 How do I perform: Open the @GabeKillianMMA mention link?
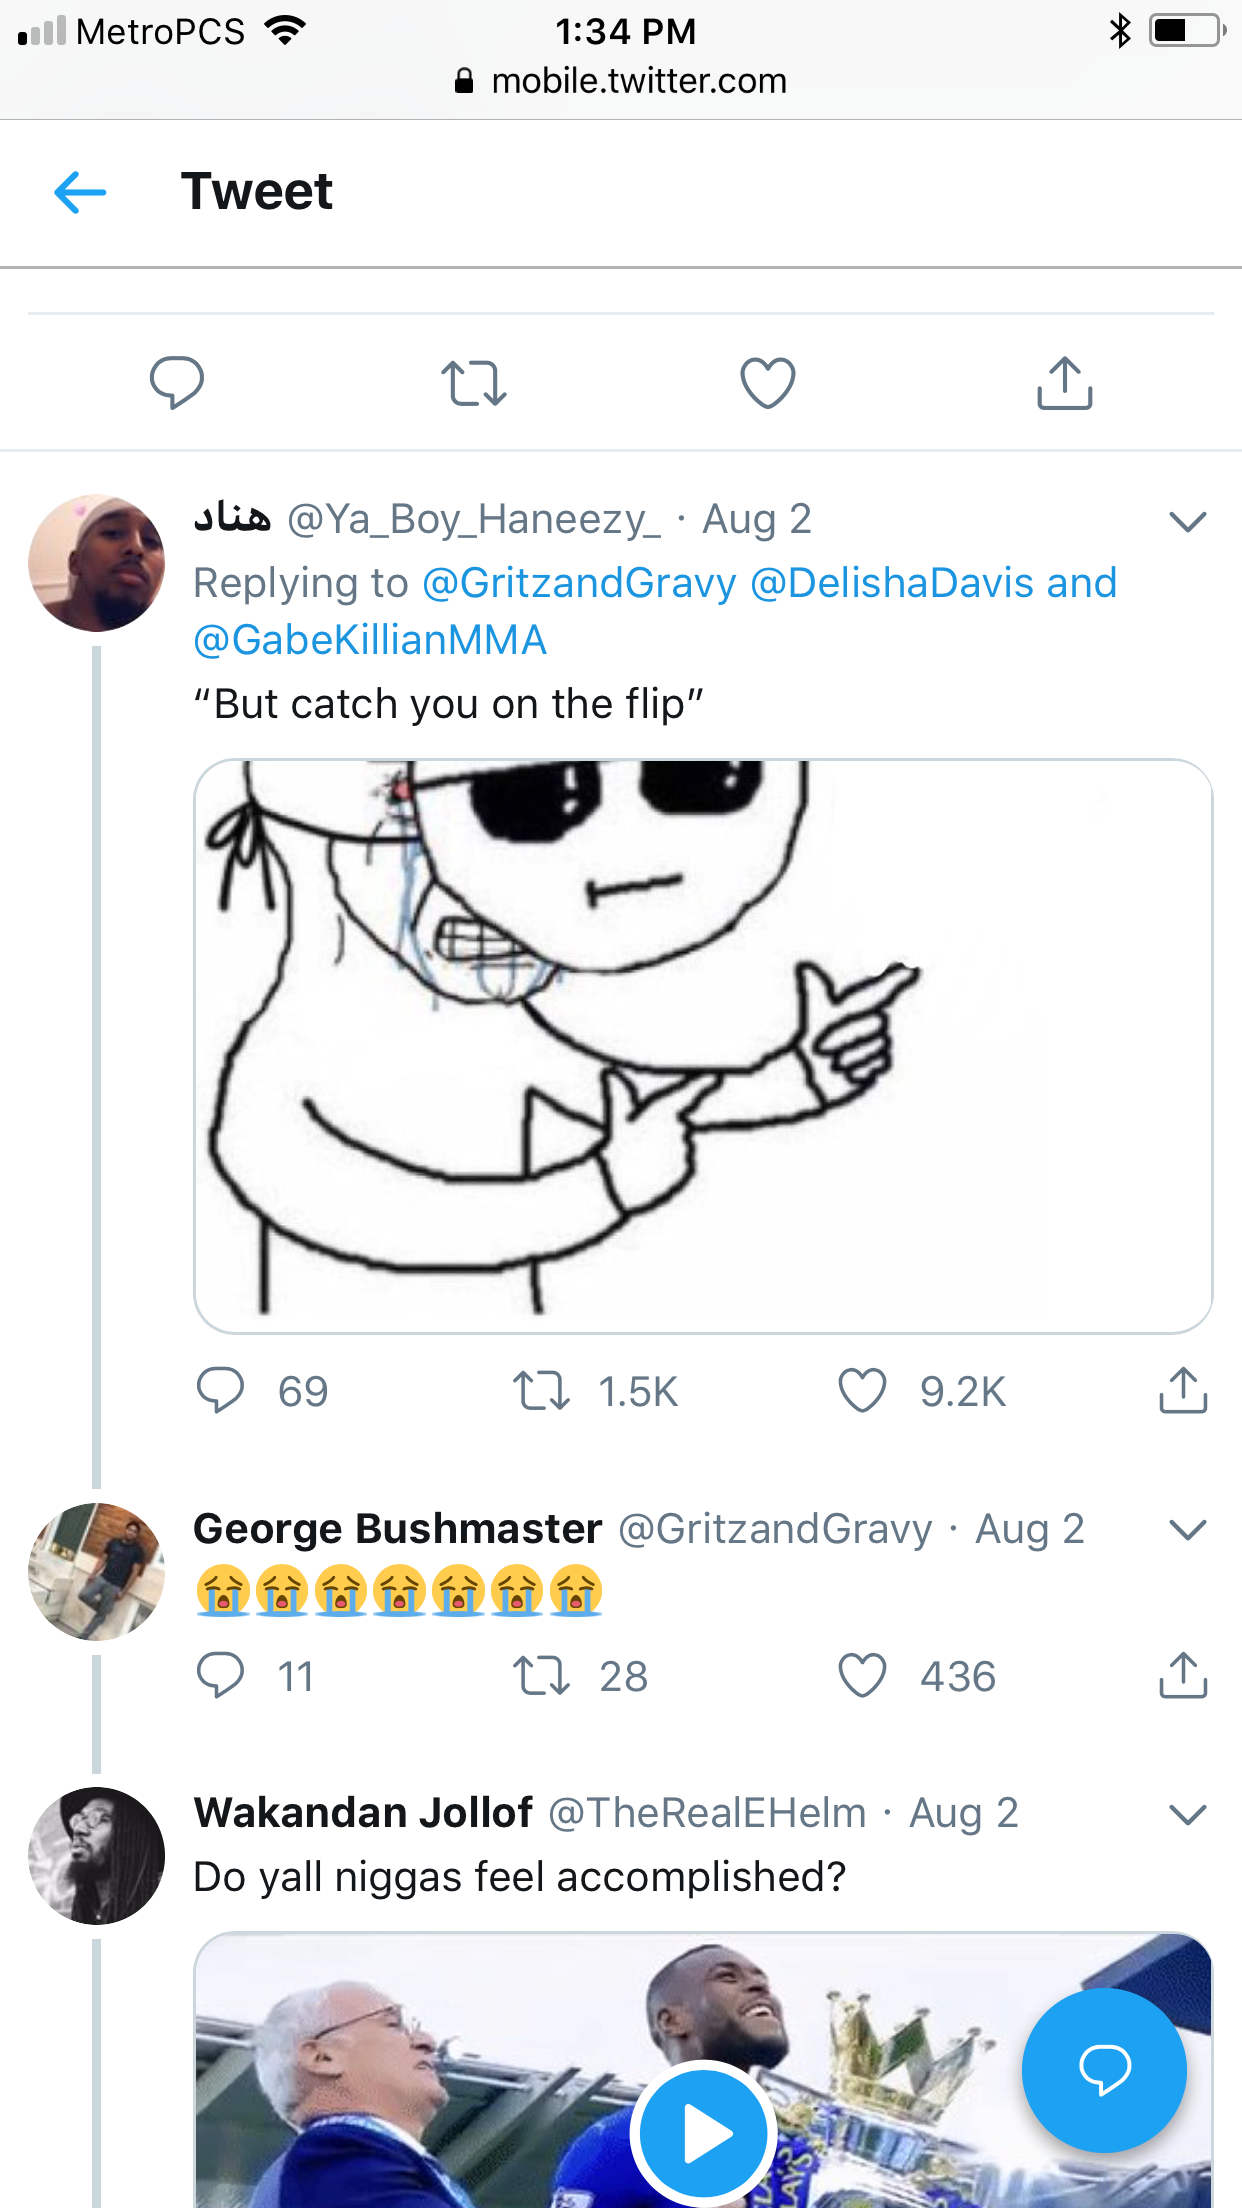pos(370,640)
